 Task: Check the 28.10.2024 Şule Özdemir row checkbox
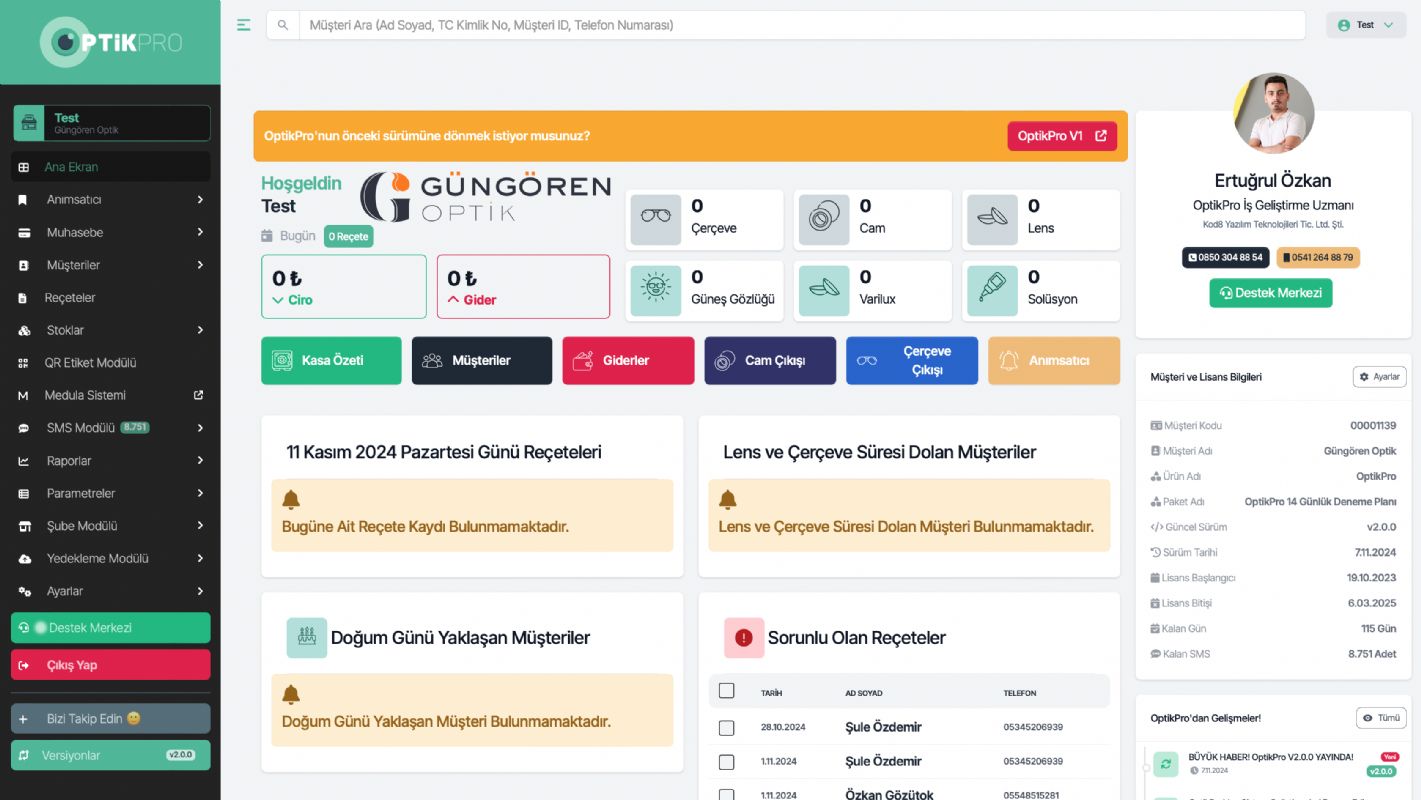point(727,728)
